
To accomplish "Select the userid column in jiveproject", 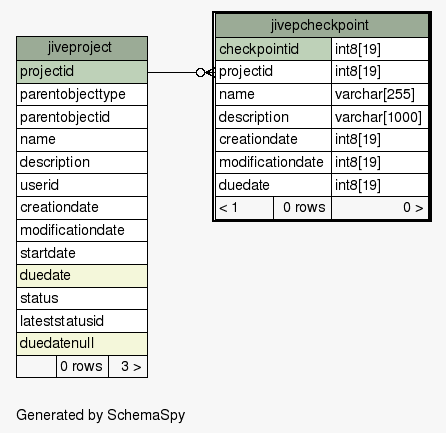I will coord(82,185).
